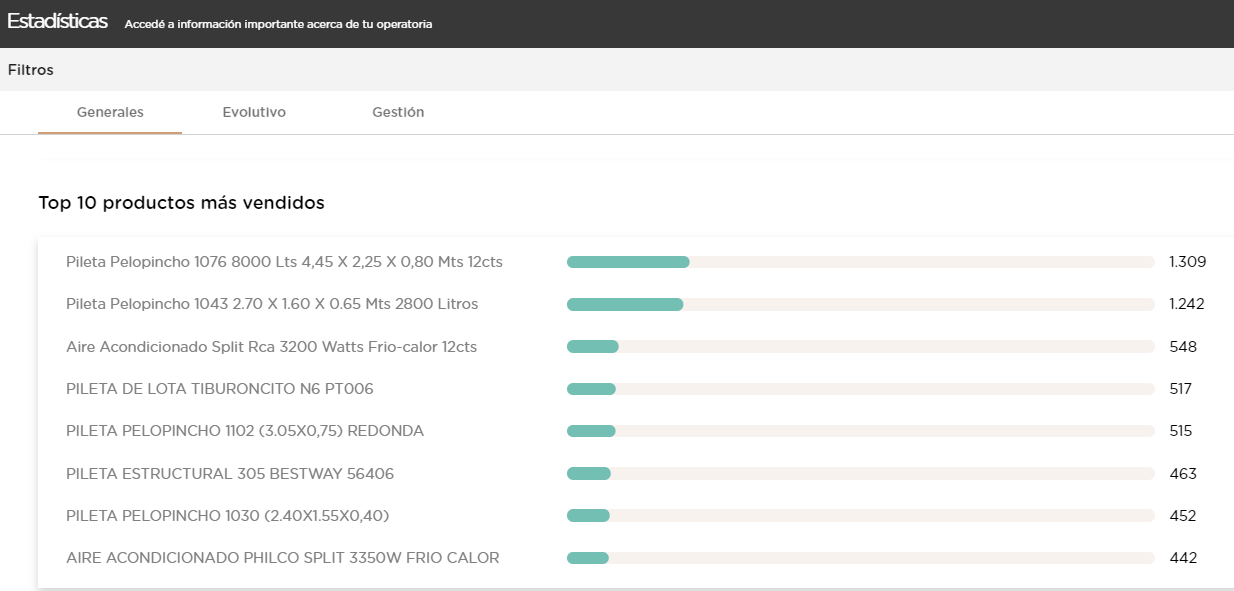Viewport: 1234px width, 591px height.
Task: Click the progress bar for TIBURONCITO N6 PT006
Action: point(861,389)
